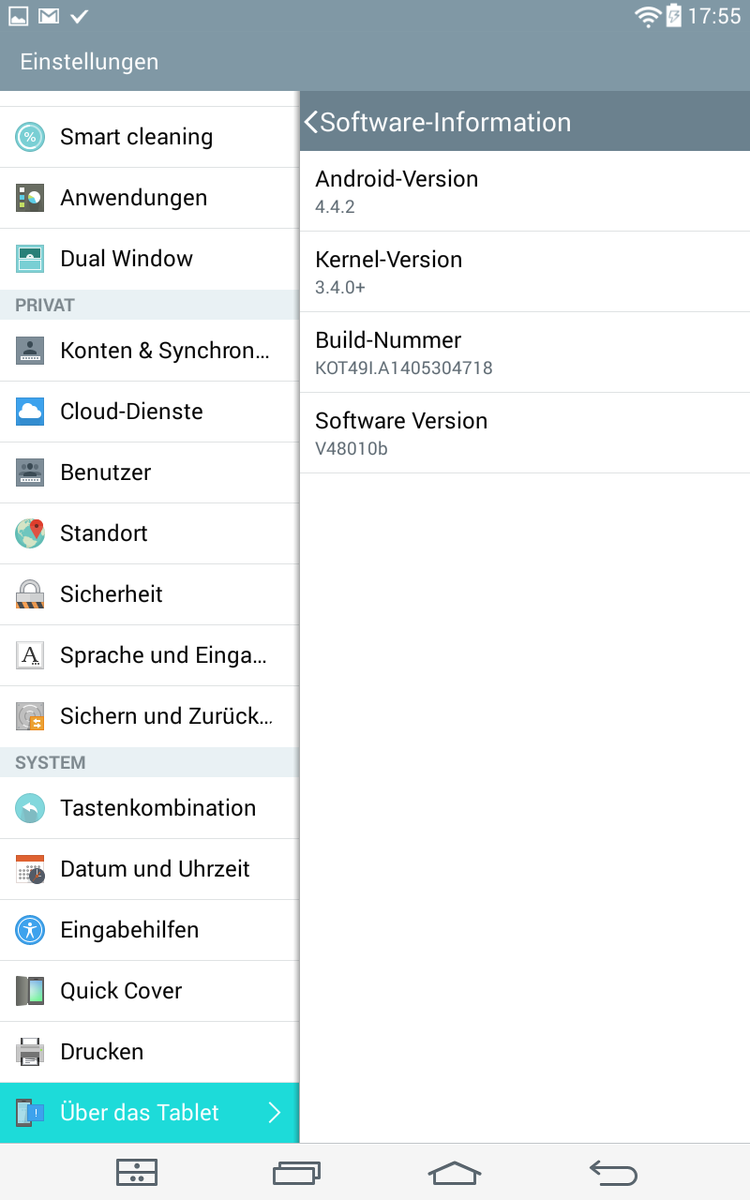
Task: Tap the Eingabehilfen accessibility icon
Action: point(30,930)
